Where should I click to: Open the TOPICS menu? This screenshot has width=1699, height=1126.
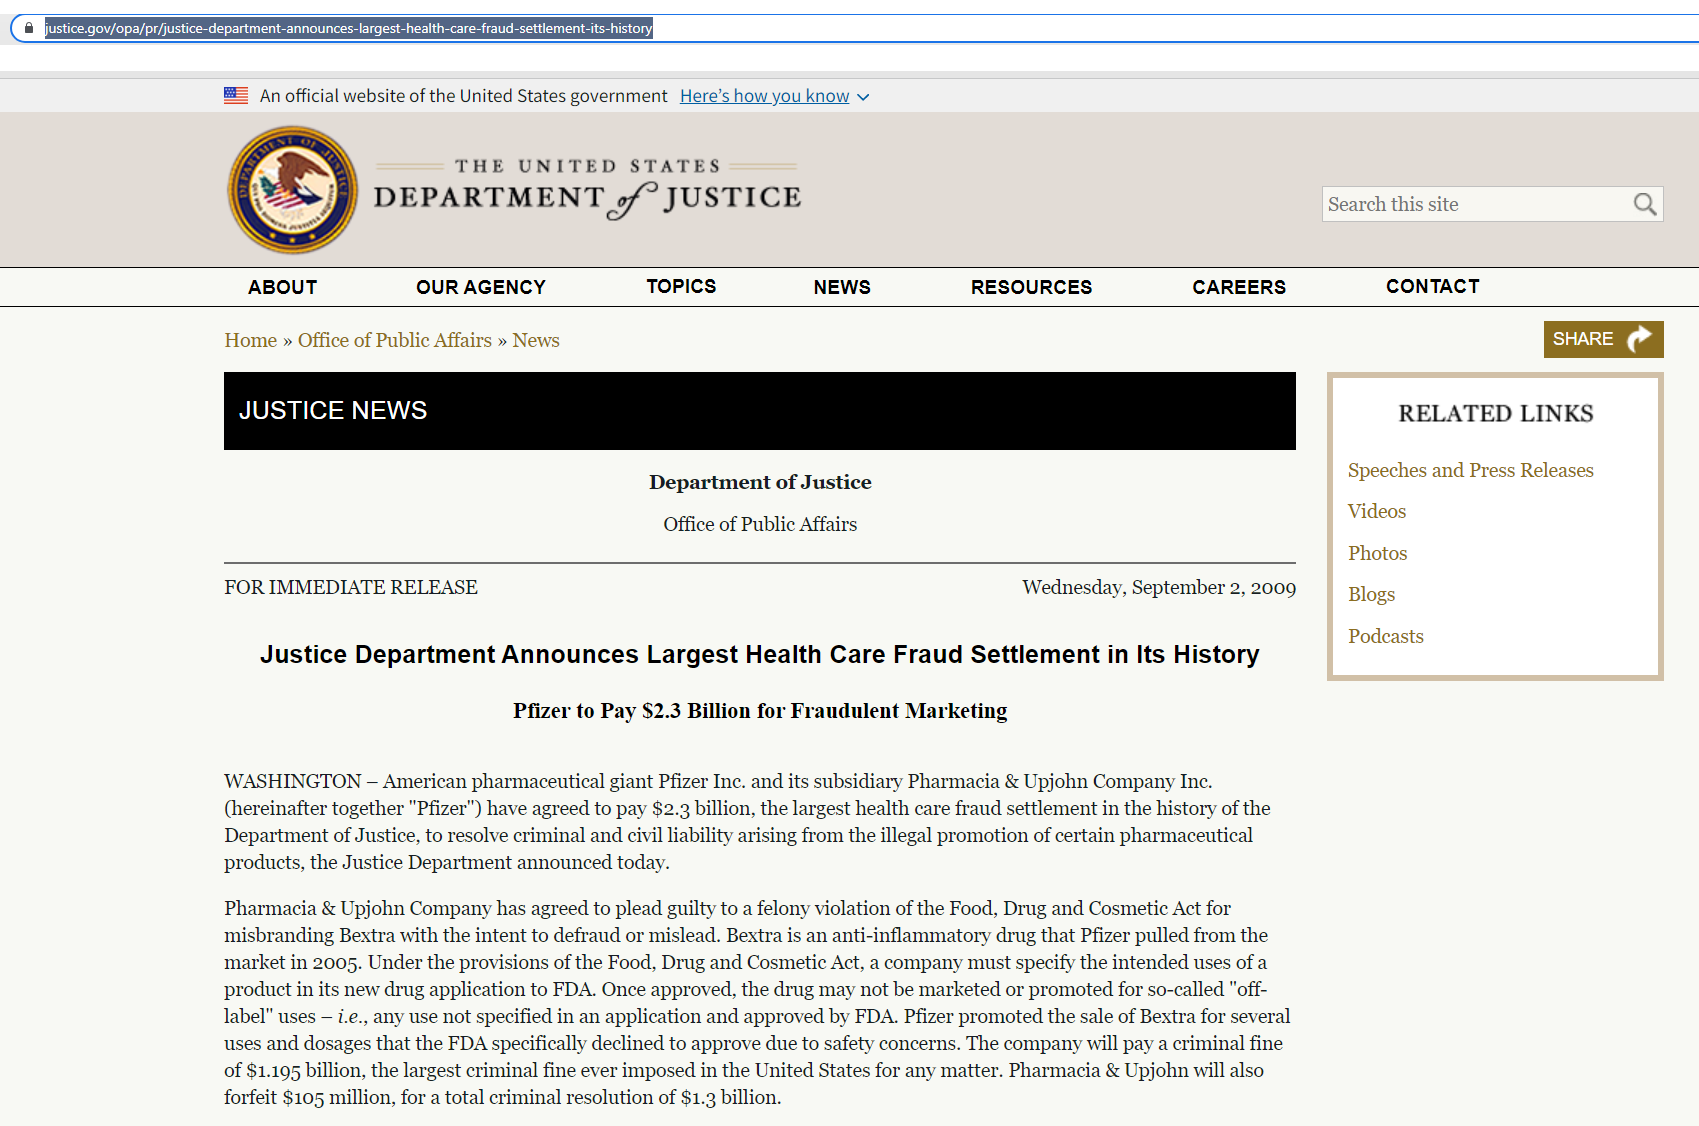(x=681, y=286)
